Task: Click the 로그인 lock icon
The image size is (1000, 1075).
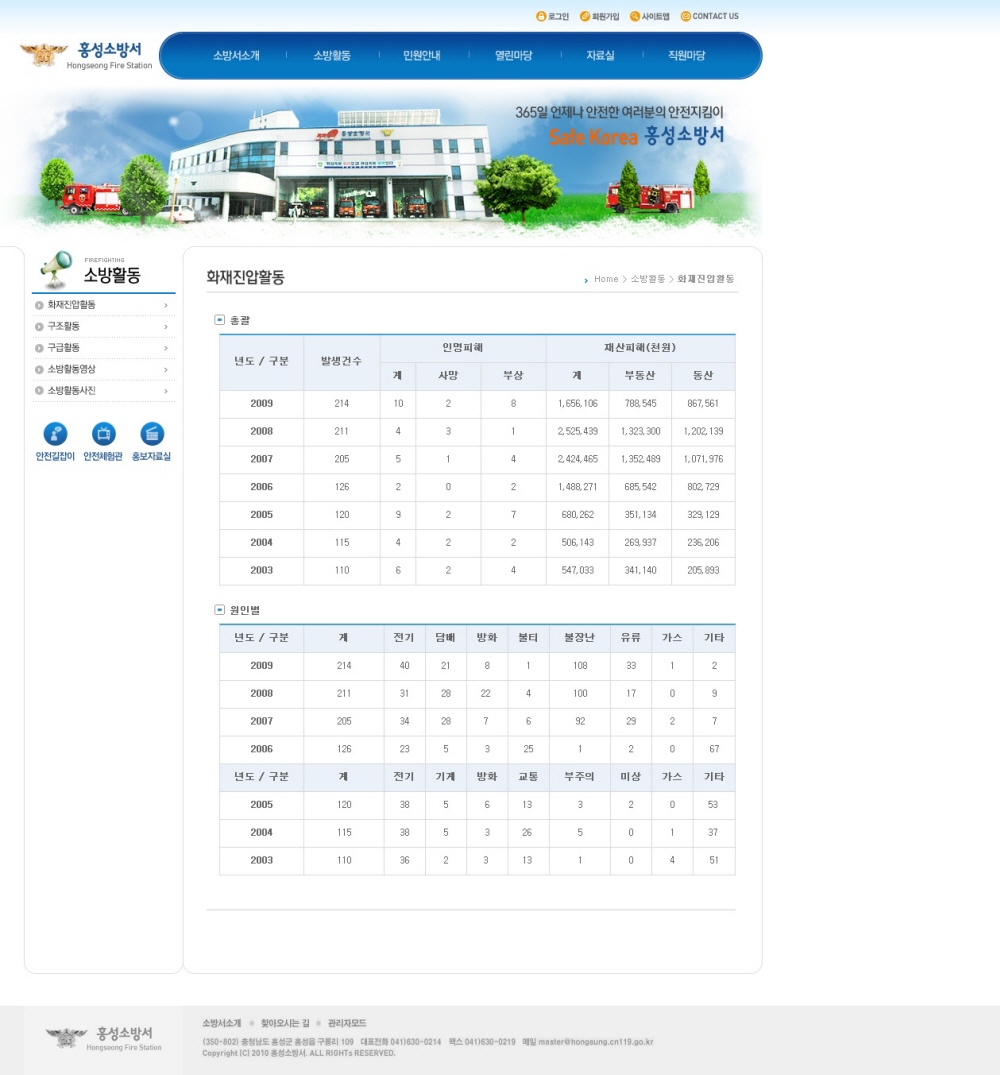Action: click(x=541, y=16)
